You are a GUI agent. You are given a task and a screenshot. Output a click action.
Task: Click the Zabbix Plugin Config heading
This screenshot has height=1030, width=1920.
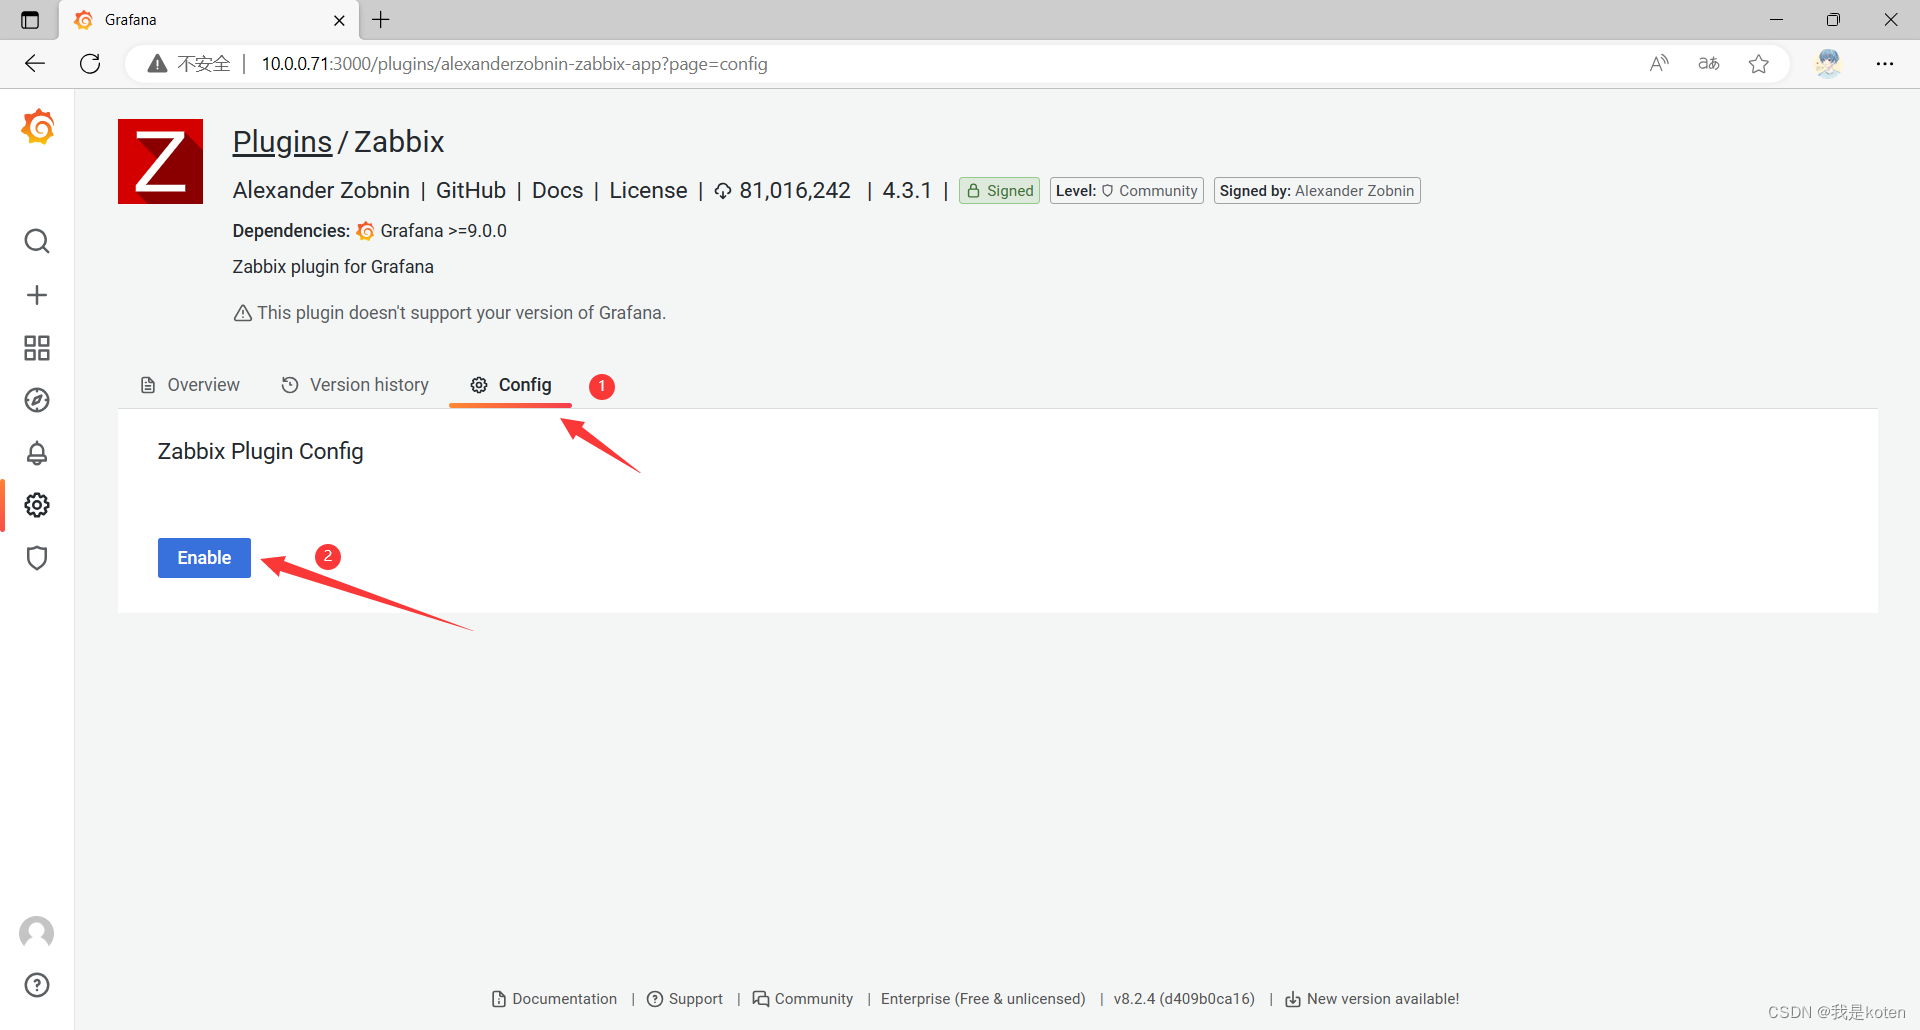click(260, 451)
